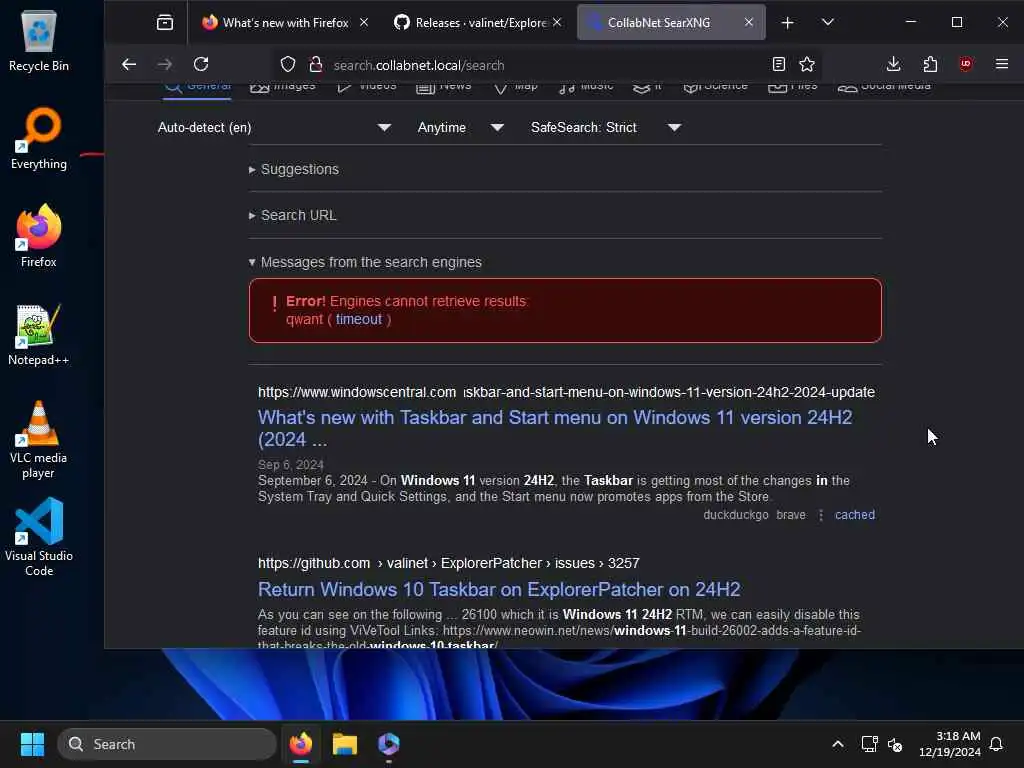List all tabs with the chevron button

pos(827,23)
